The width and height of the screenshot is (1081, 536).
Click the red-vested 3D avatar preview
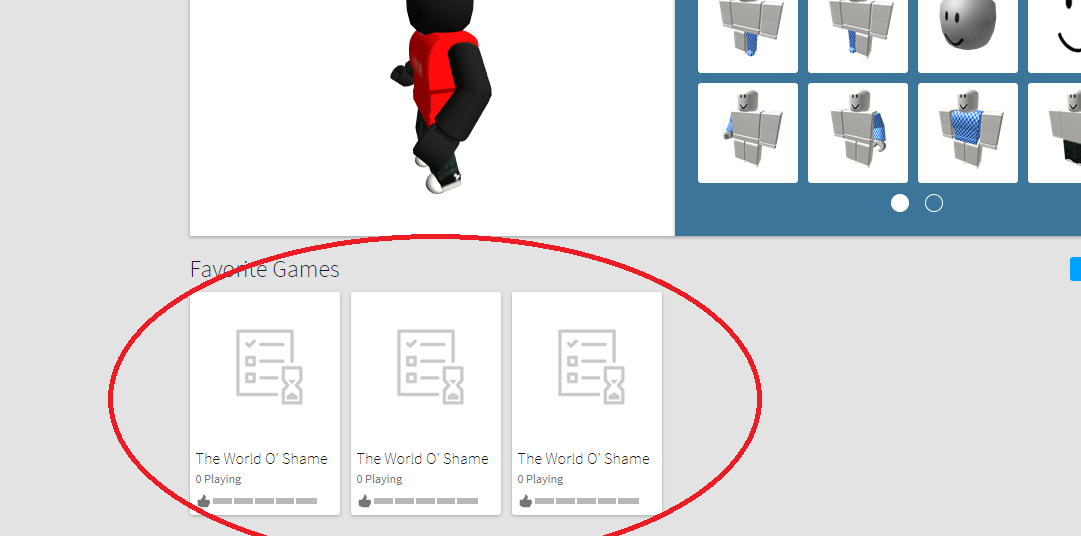438,95
